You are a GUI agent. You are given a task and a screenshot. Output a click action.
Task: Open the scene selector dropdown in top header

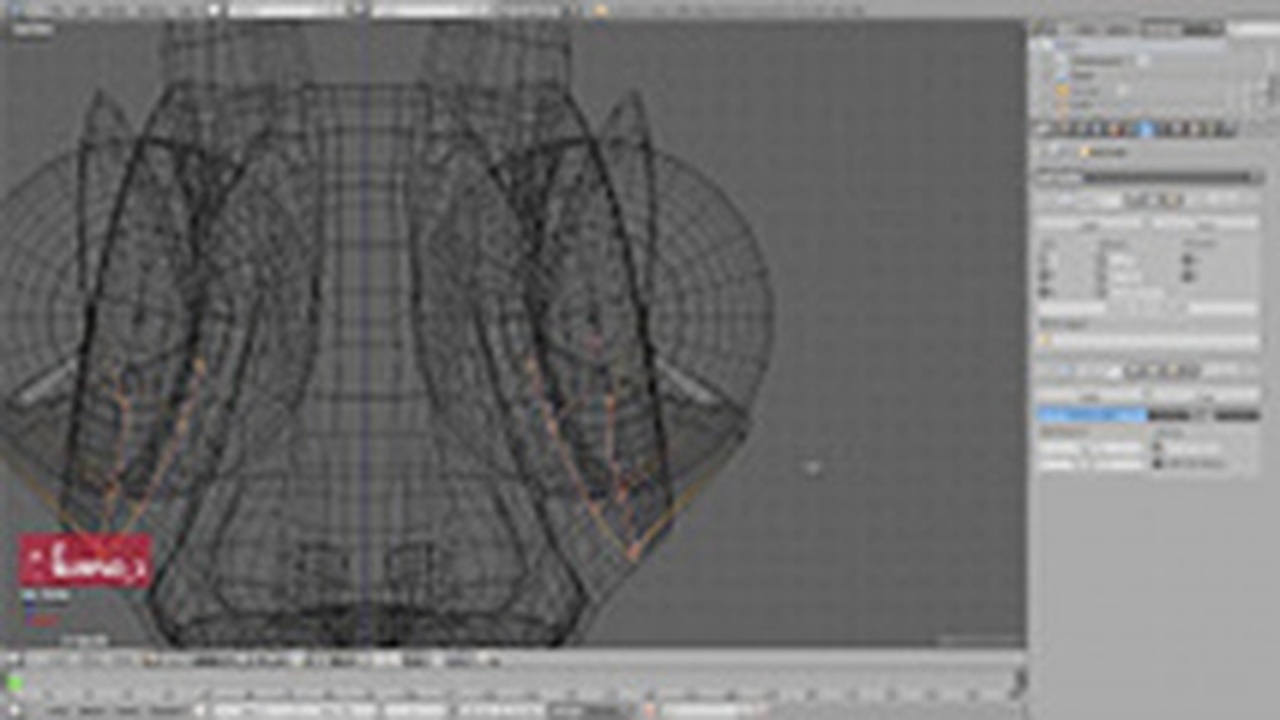430,9
